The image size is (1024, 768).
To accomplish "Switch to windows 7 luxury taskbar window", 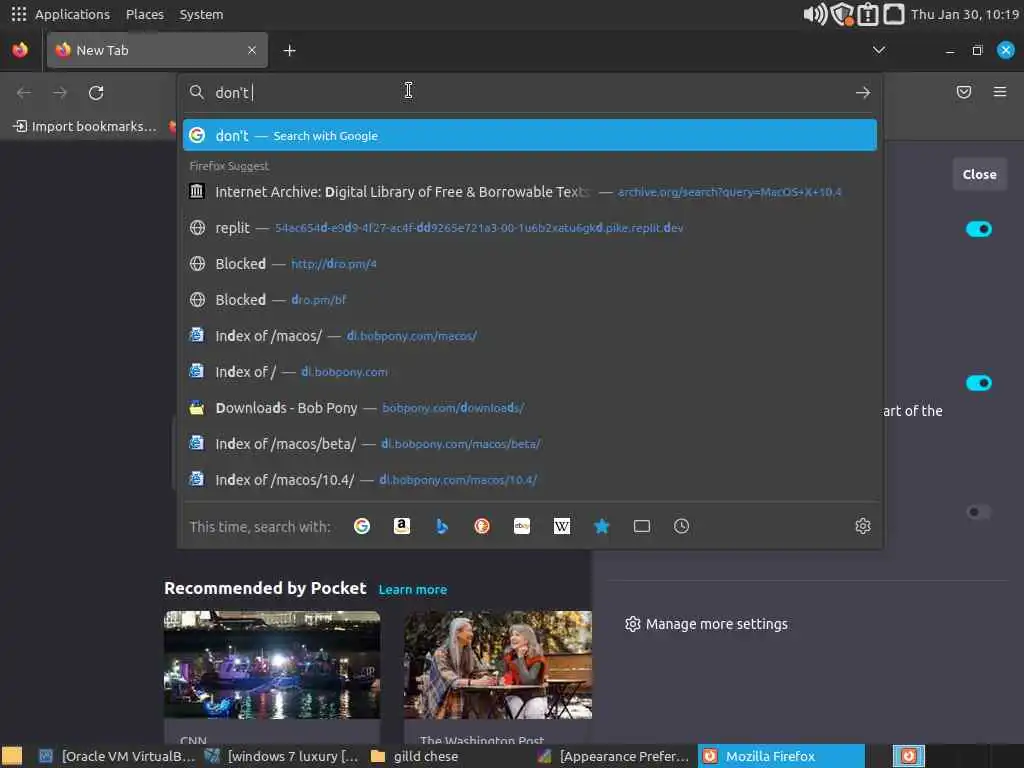I will pyautogui.click(x=282, y=756).
